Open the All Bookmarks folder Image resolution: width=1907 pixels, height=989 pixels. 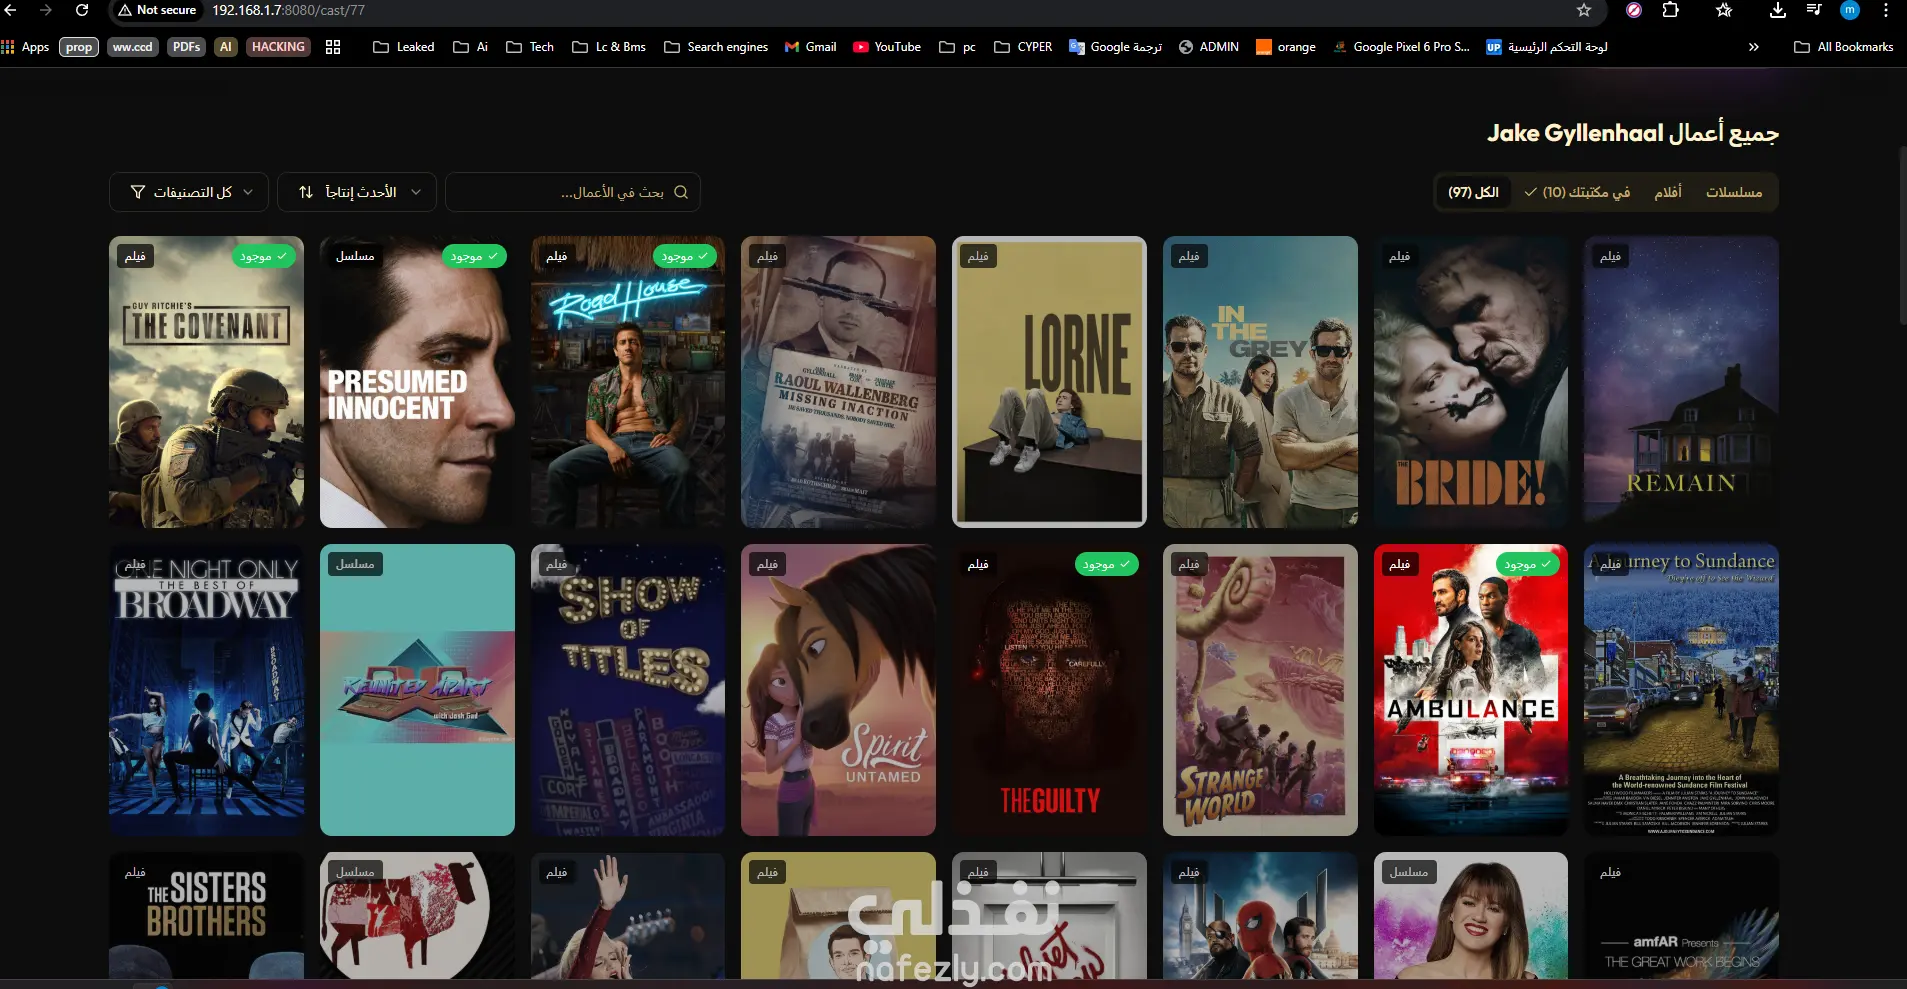tap(1844, 47)
